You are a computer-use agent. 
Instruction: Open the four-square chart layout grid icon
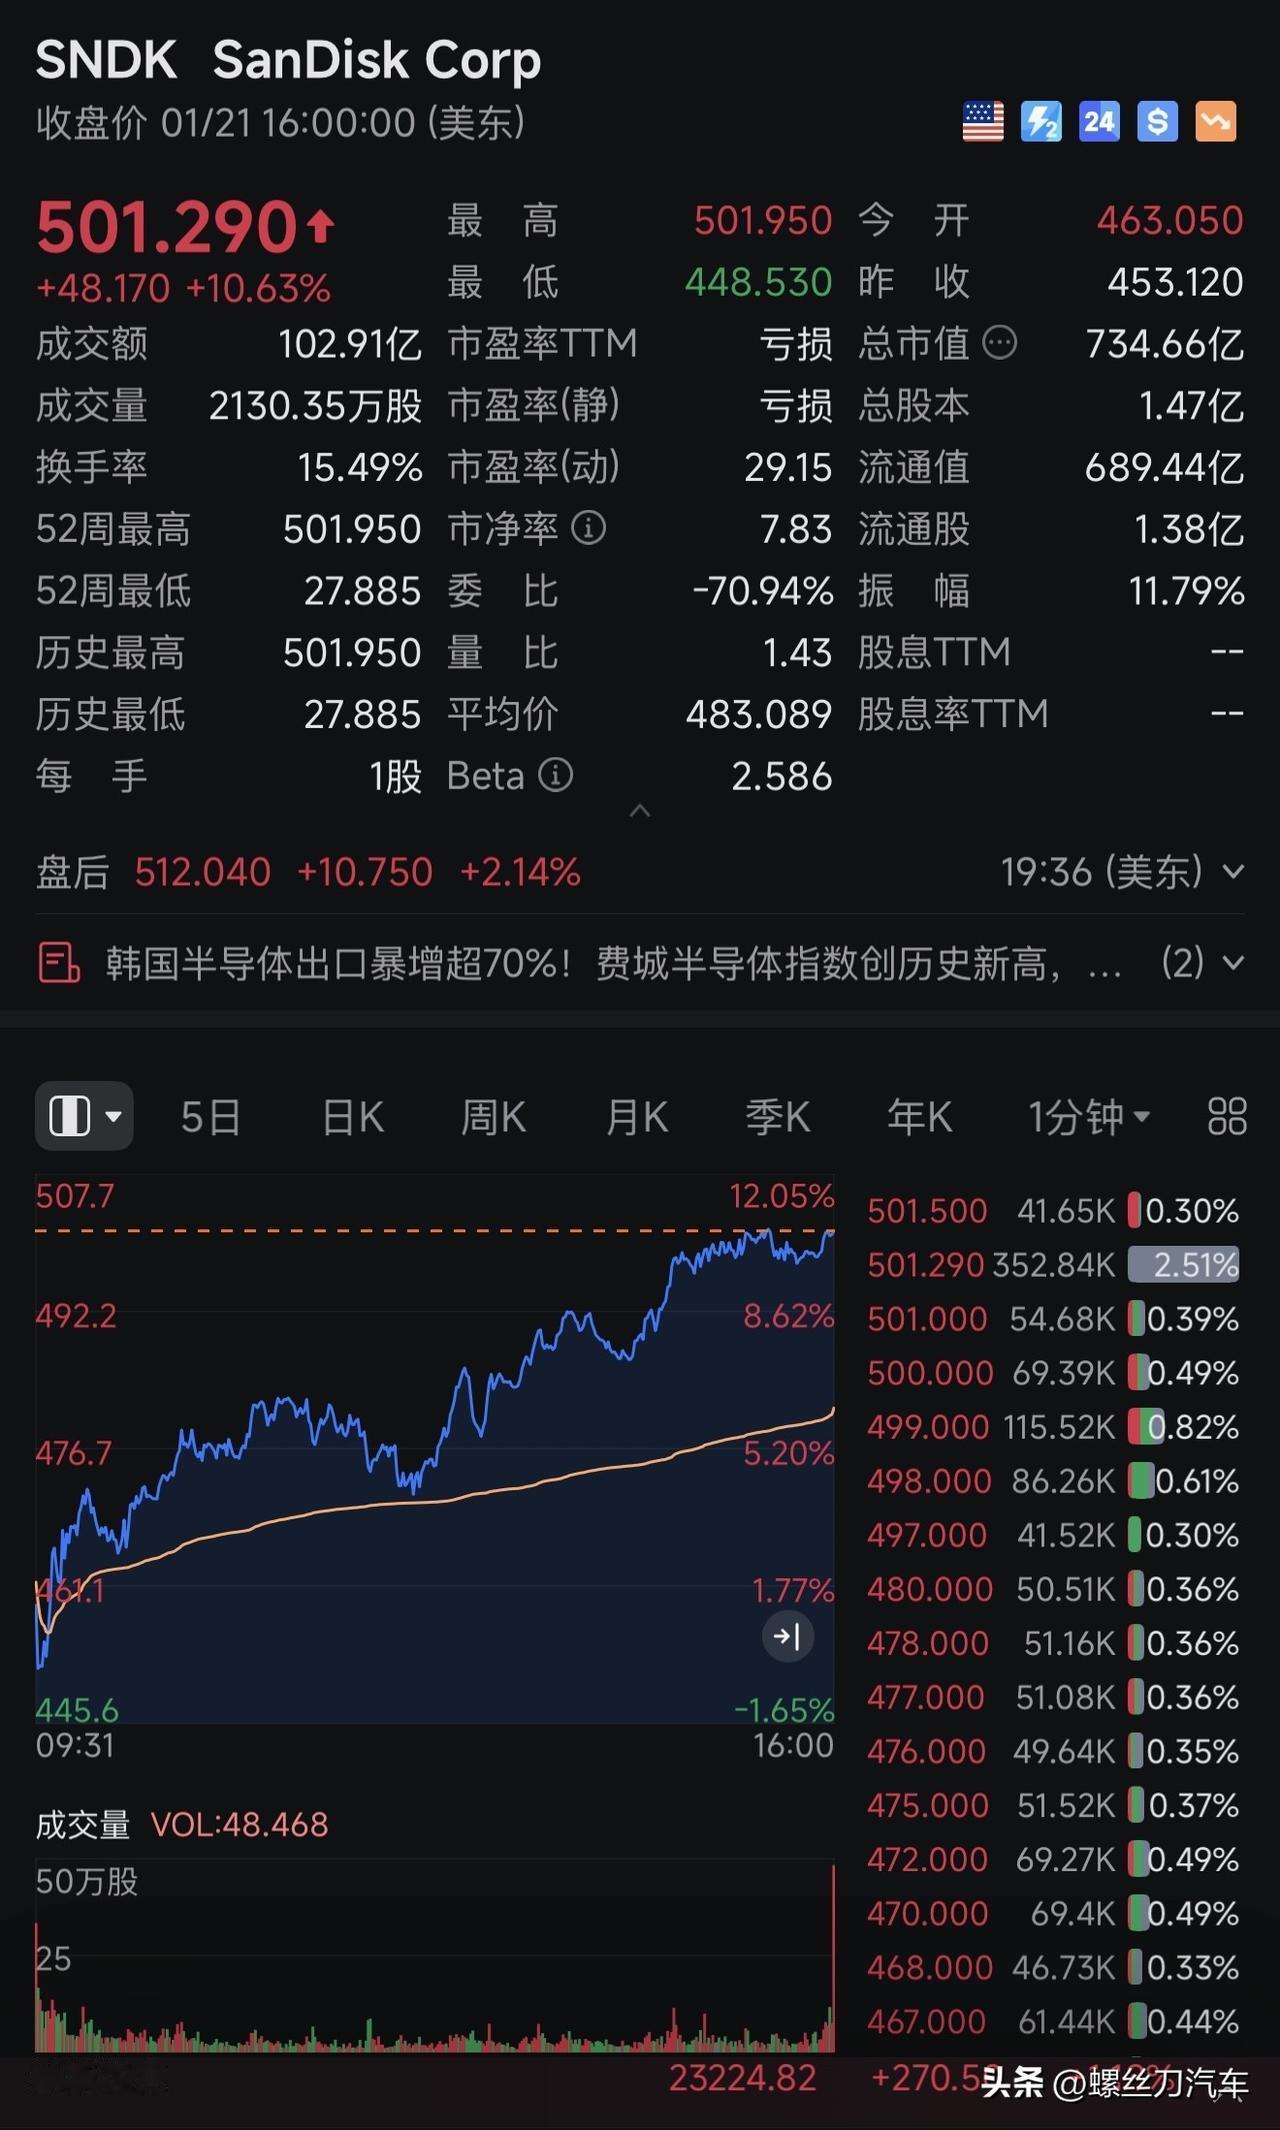point(1227,1116)
